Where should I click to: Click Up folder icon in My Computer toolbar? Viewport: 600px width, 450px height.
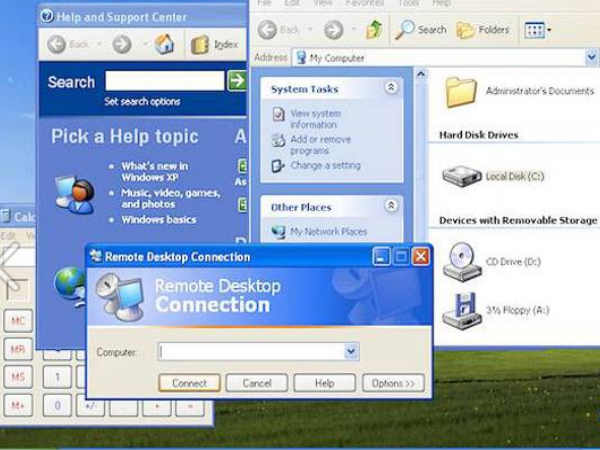click(373, 30)
